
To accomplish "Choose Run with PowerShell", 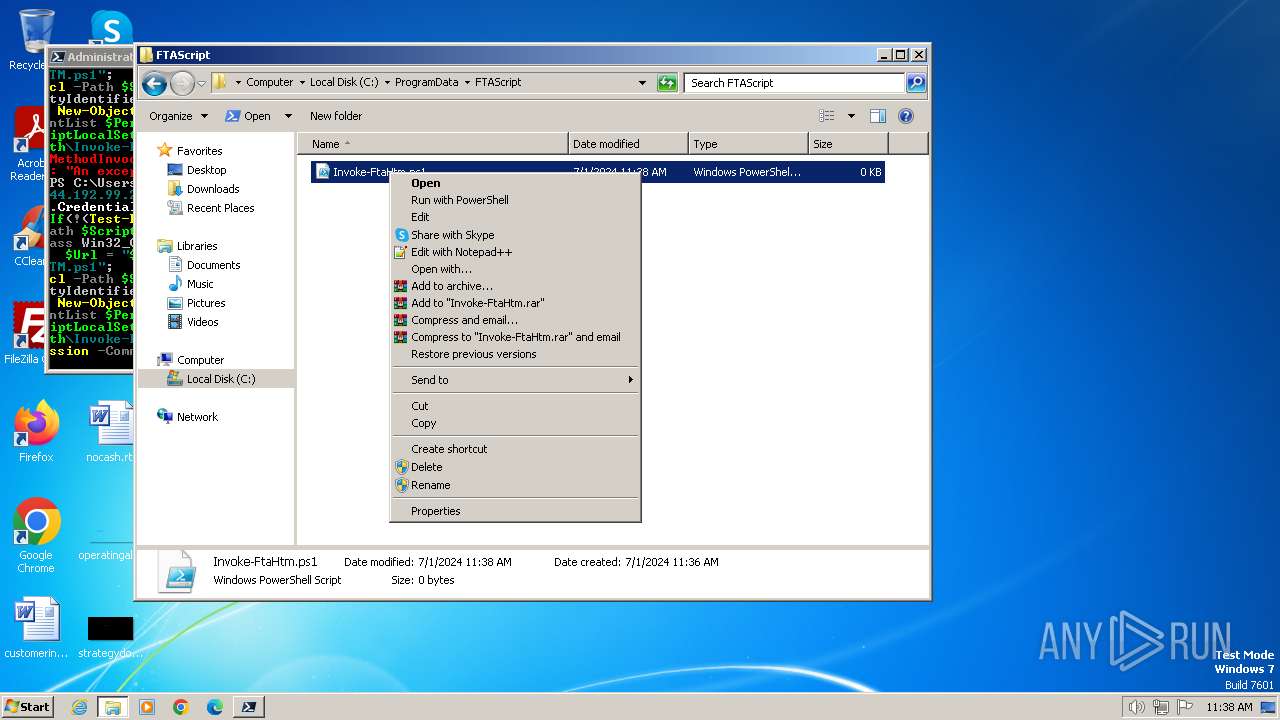I will [515, 200].
